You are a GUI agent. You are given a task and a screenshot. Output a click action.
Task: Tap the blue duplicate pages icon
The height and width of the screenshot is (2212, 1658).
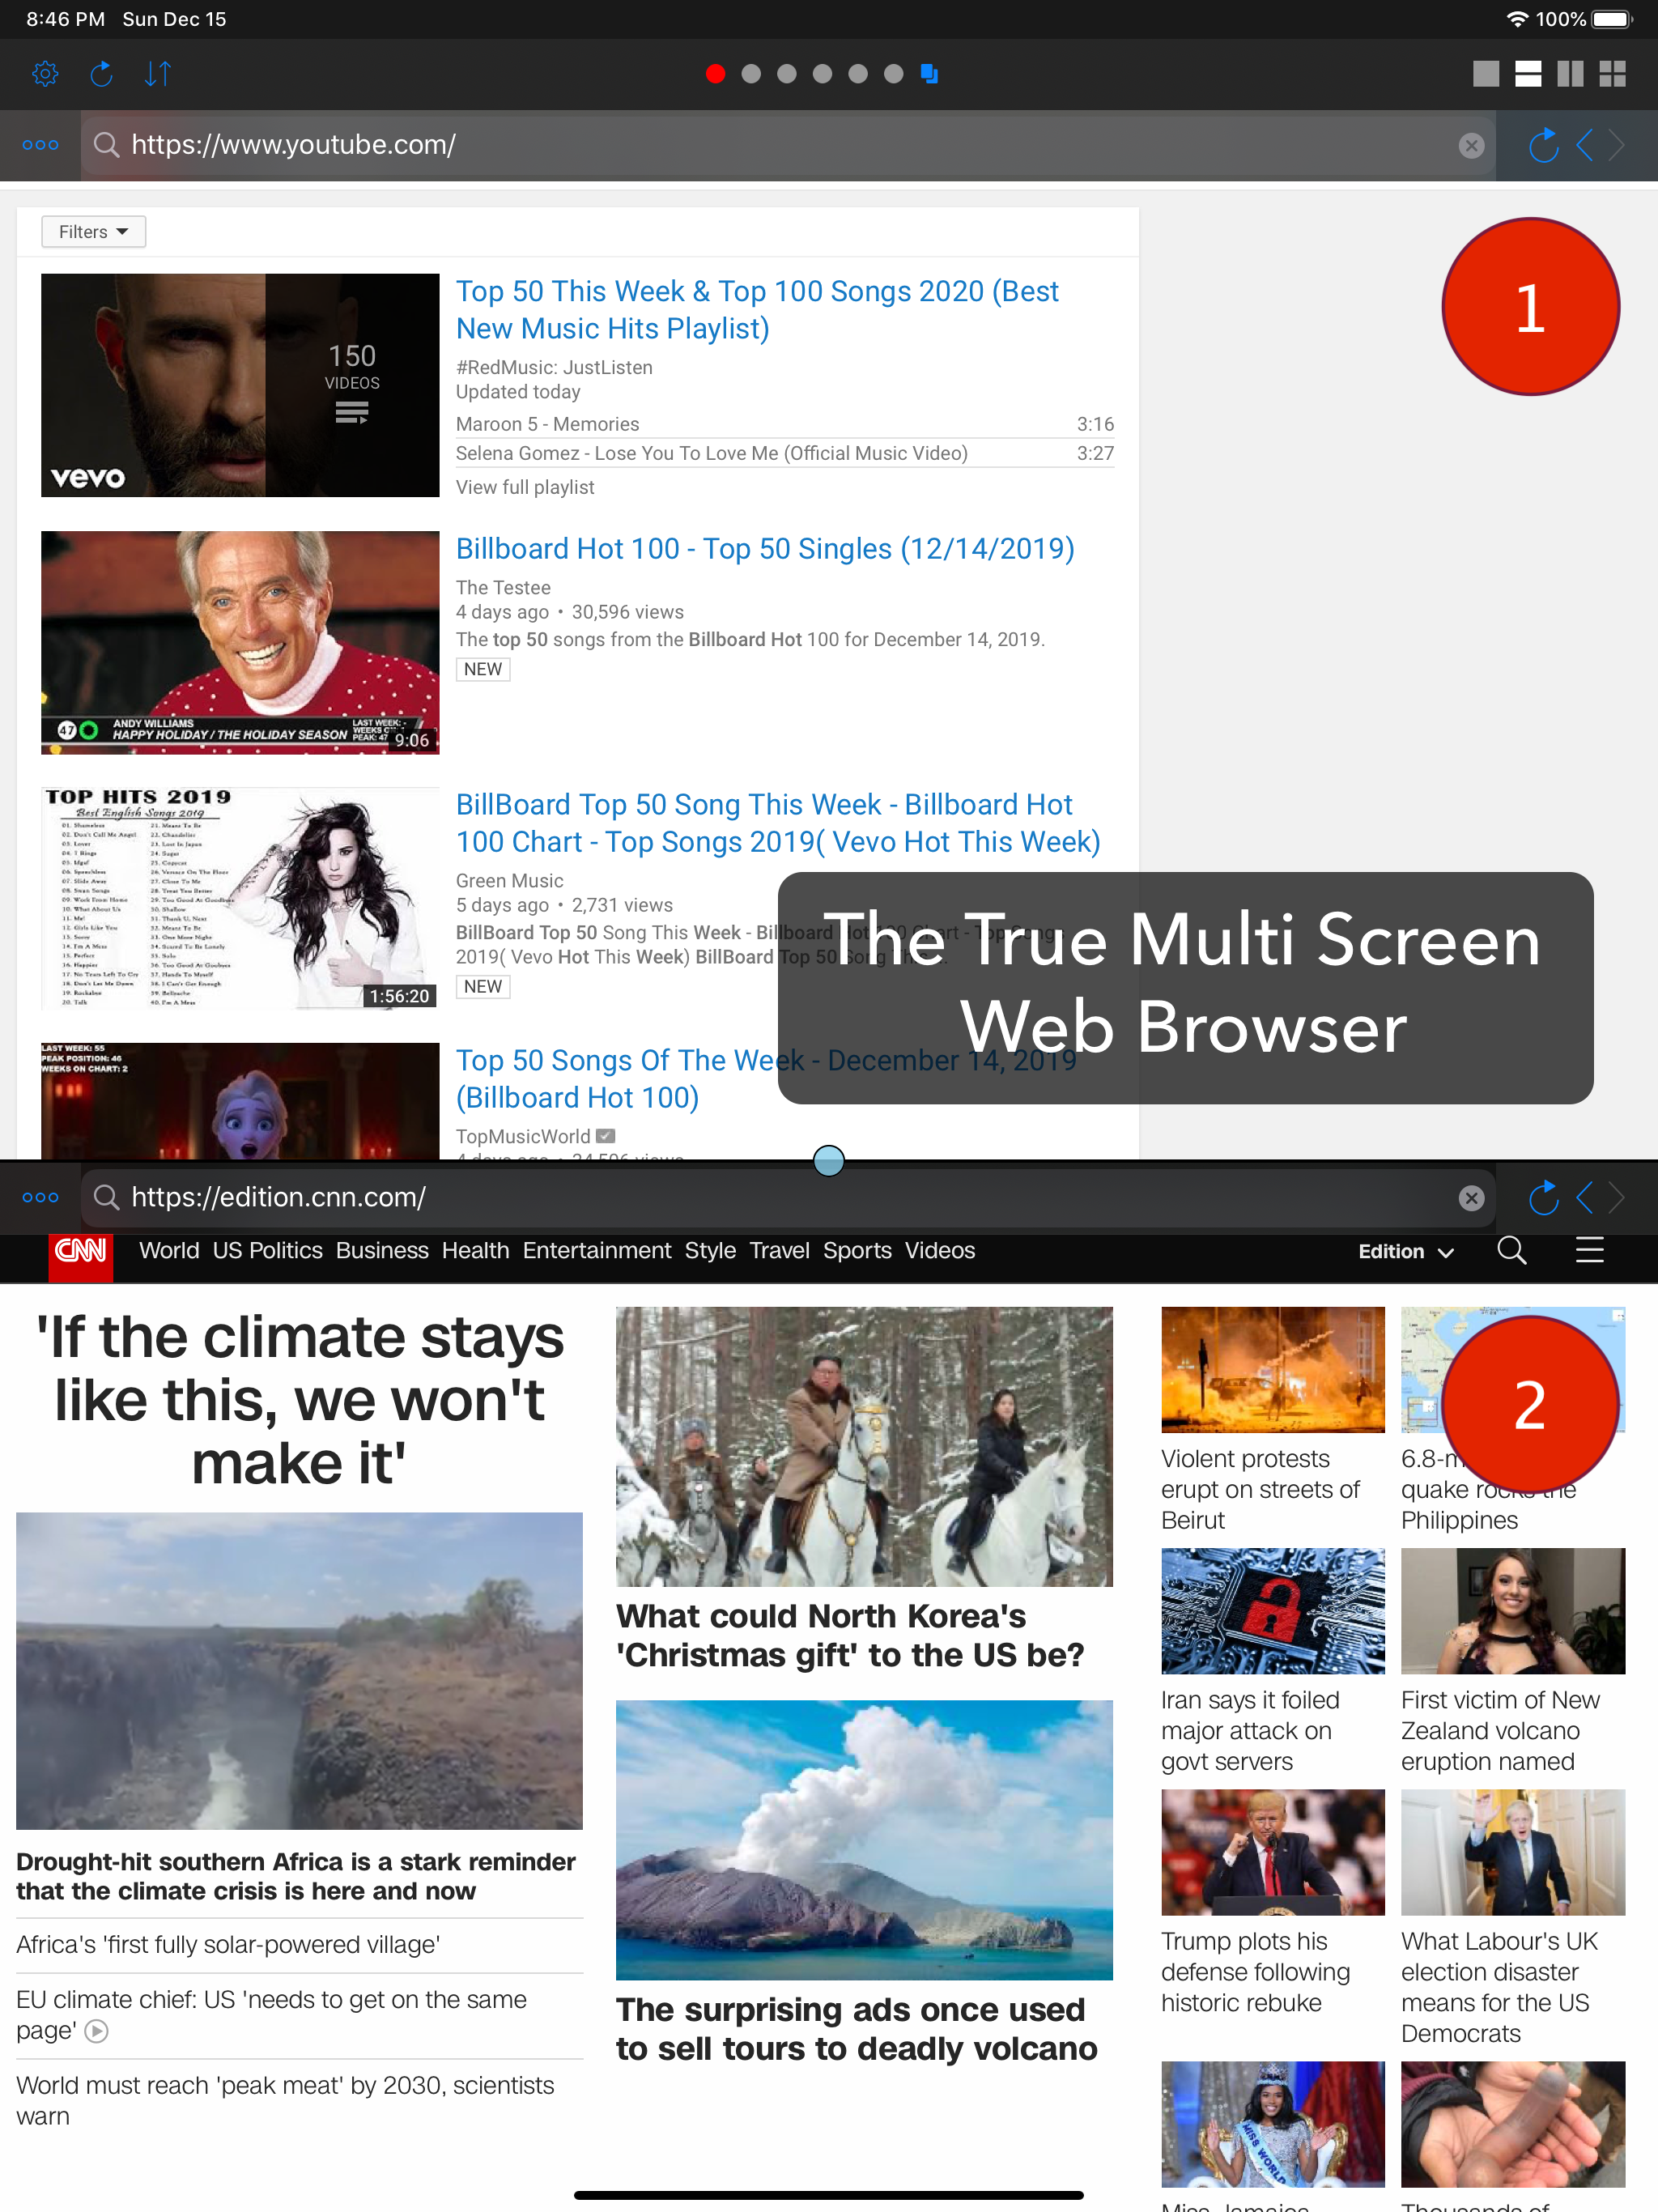pyautogui.click(x=929, y=74)
